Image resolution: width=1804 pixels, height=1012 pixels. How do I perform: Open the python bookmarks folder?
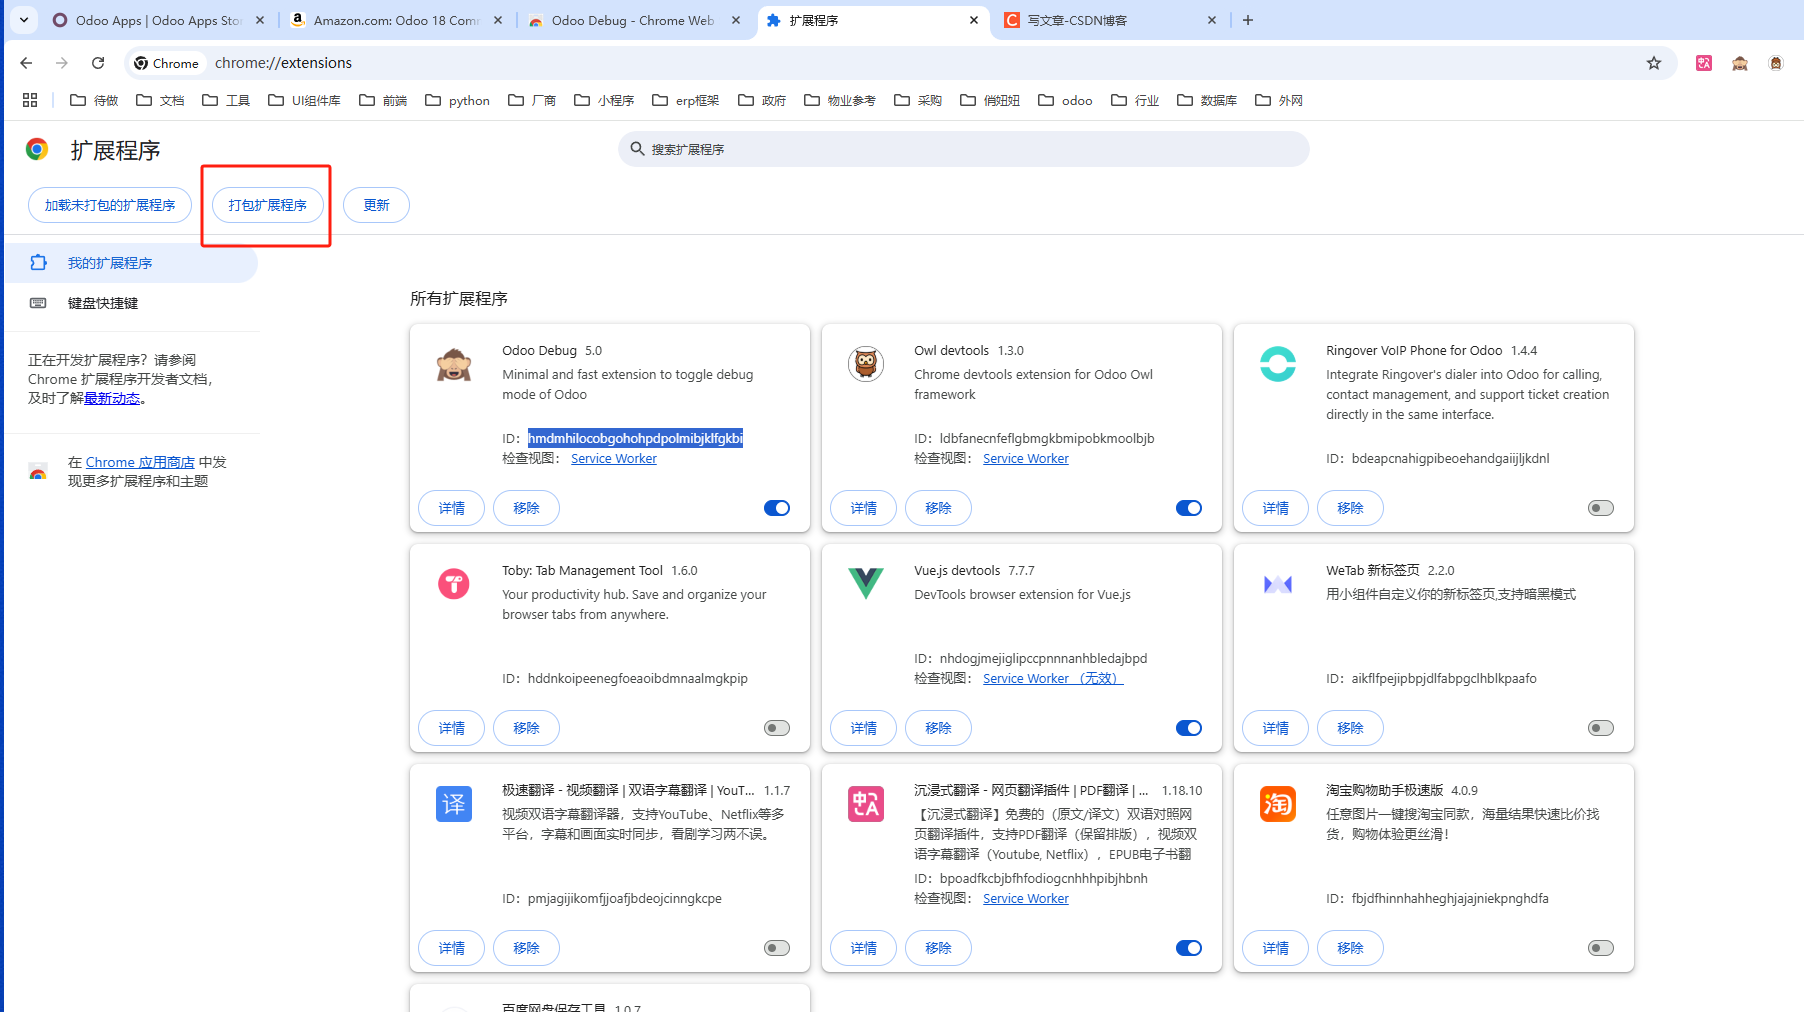457,100
